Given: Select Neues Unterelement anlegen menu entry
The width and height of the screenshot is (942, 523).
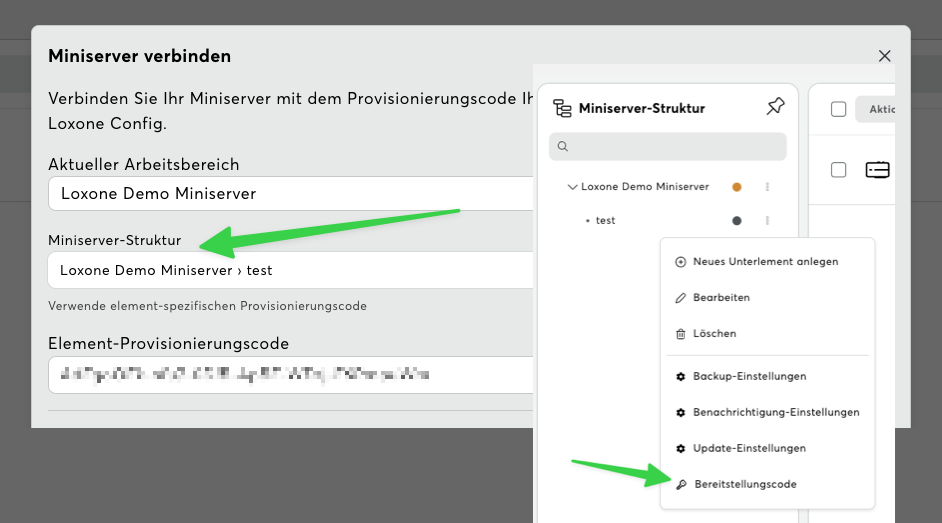Looking at the screenshot, I should coord(765,261).
